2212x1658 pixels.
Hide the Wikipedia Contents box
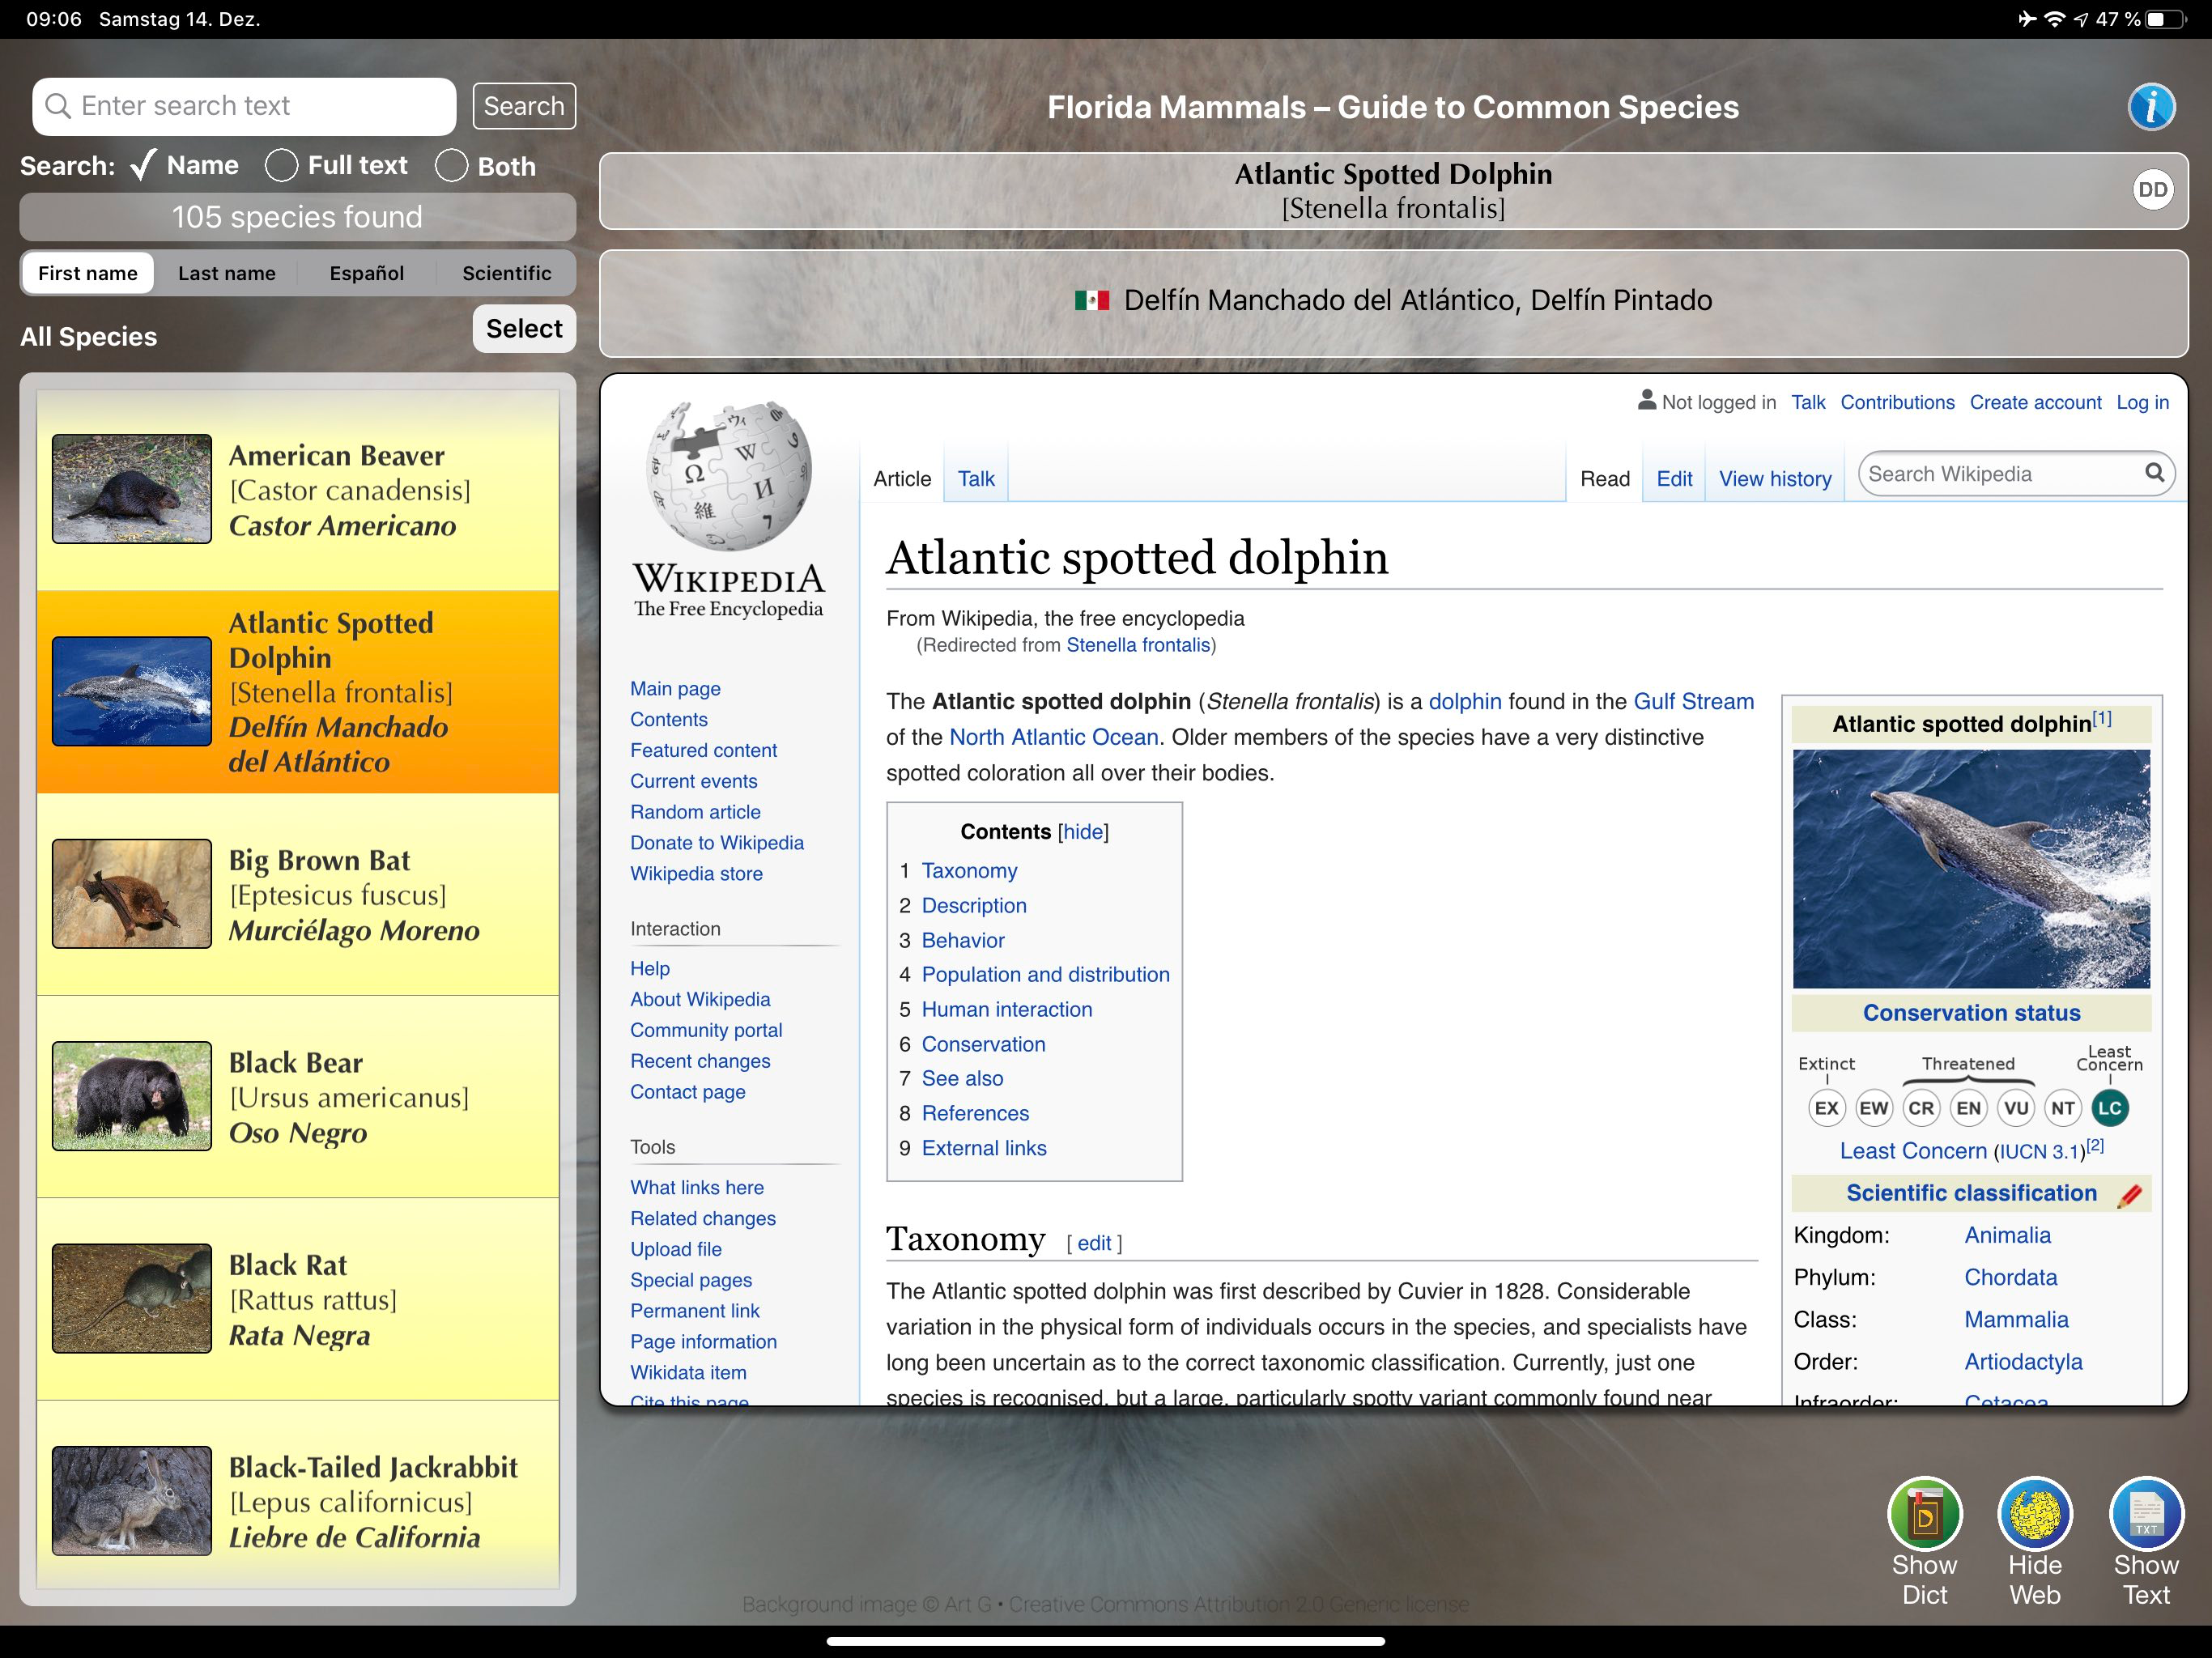[1083, 832]
